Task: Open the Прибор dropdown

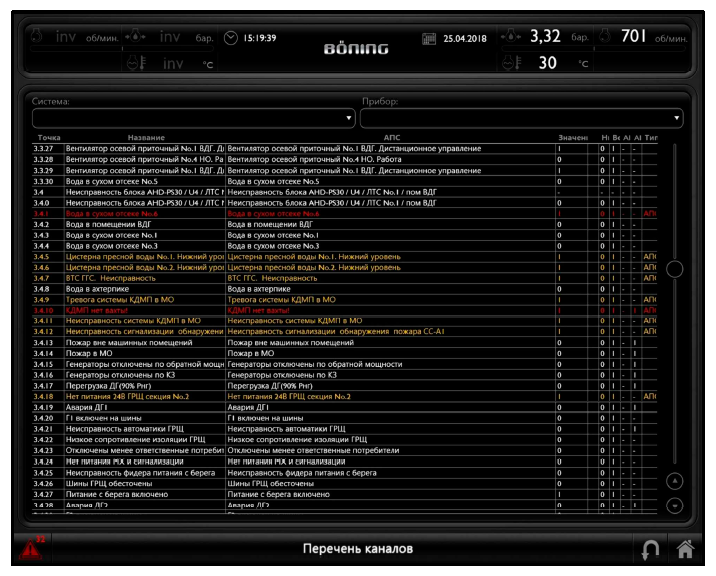Action: (x=521, y=118)
